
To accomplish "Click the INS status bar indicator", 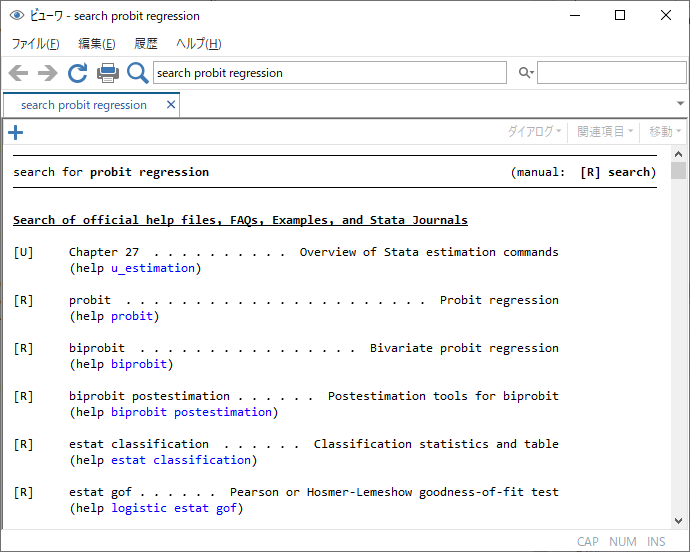I will tap(656, 541).
